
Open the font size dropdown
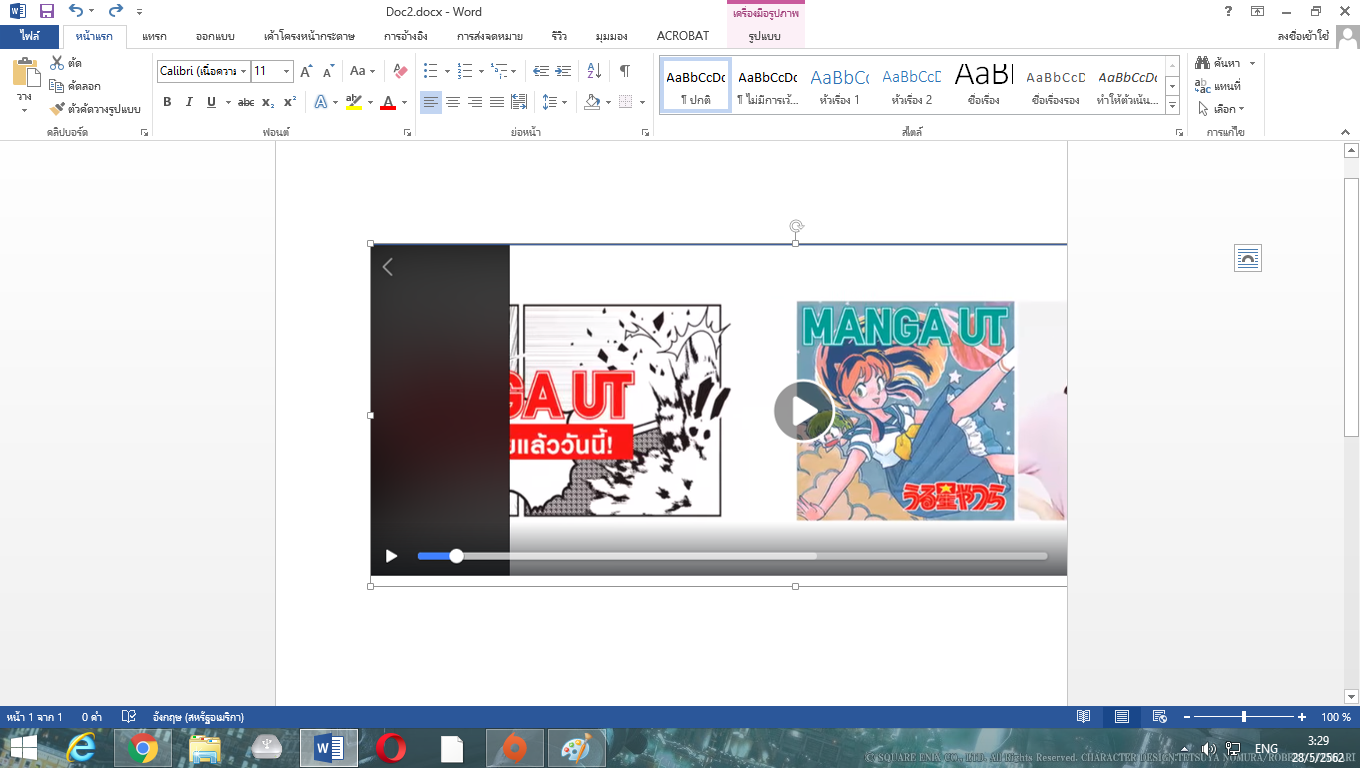pyautogui.click(x=287, y=71)
